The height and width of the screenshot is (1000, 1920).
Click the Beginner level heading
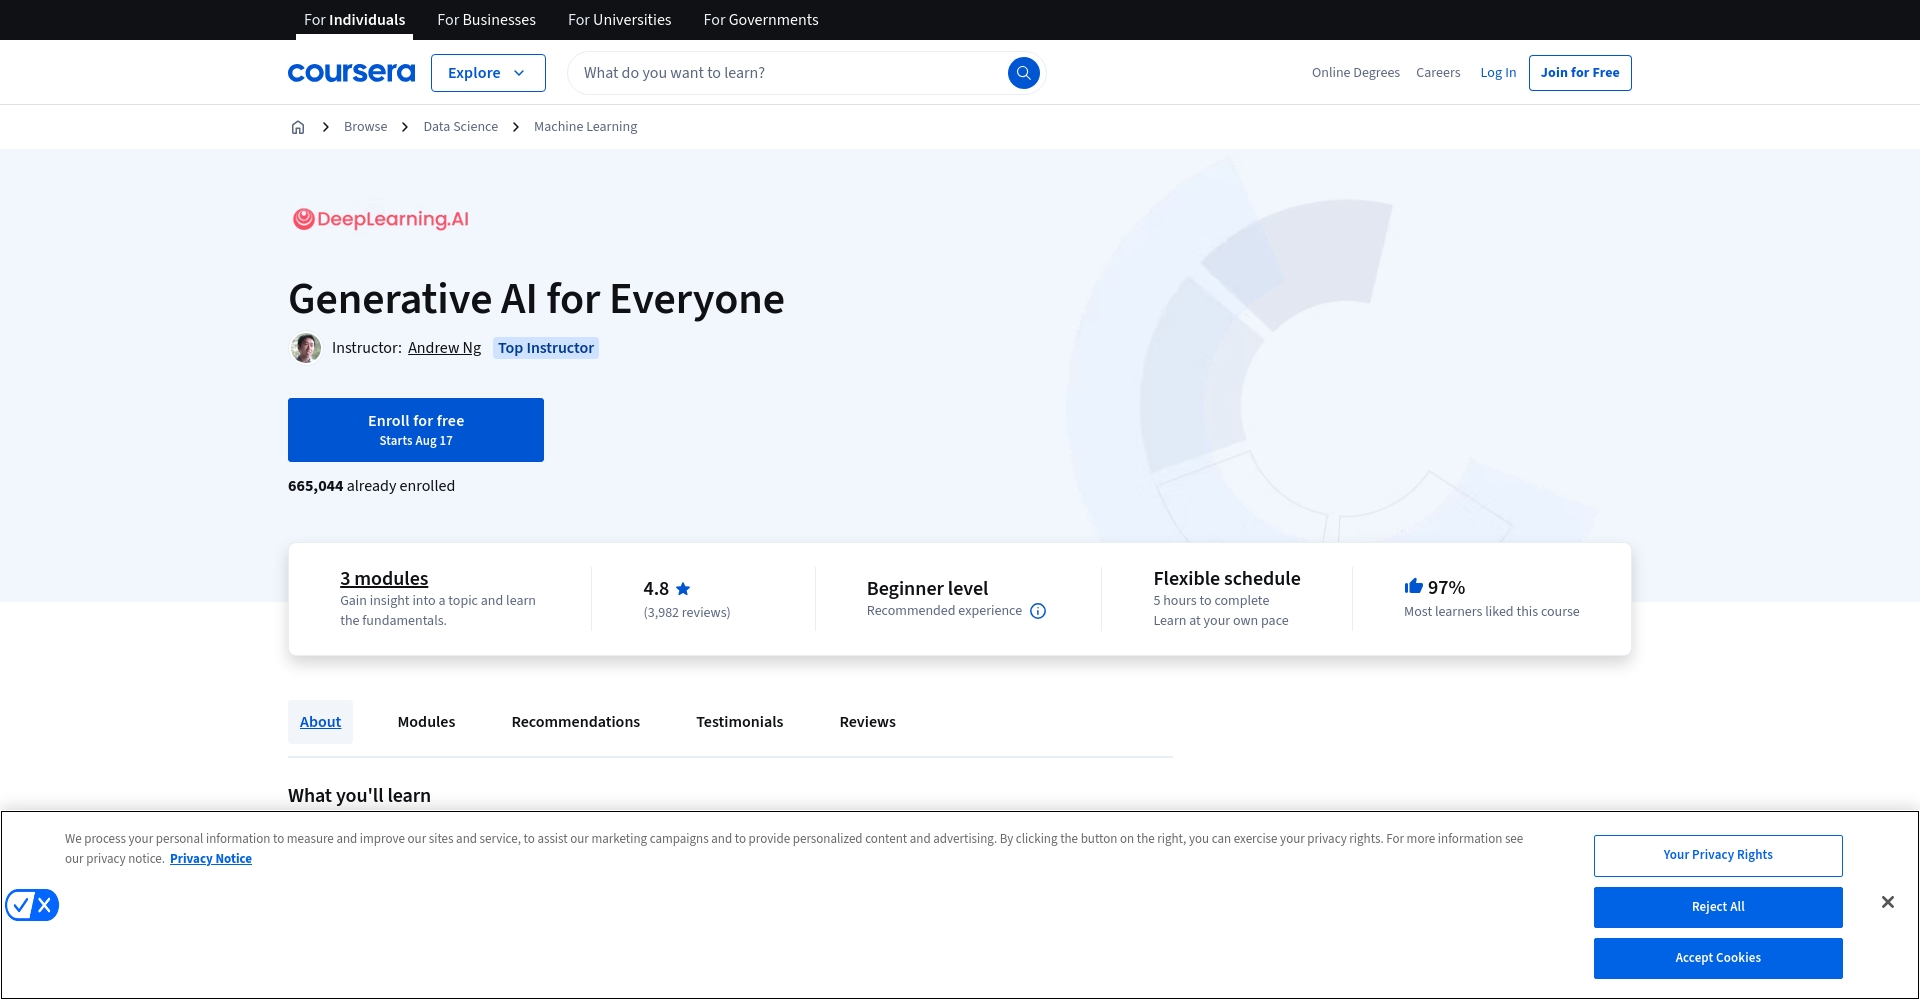point(927,589)
